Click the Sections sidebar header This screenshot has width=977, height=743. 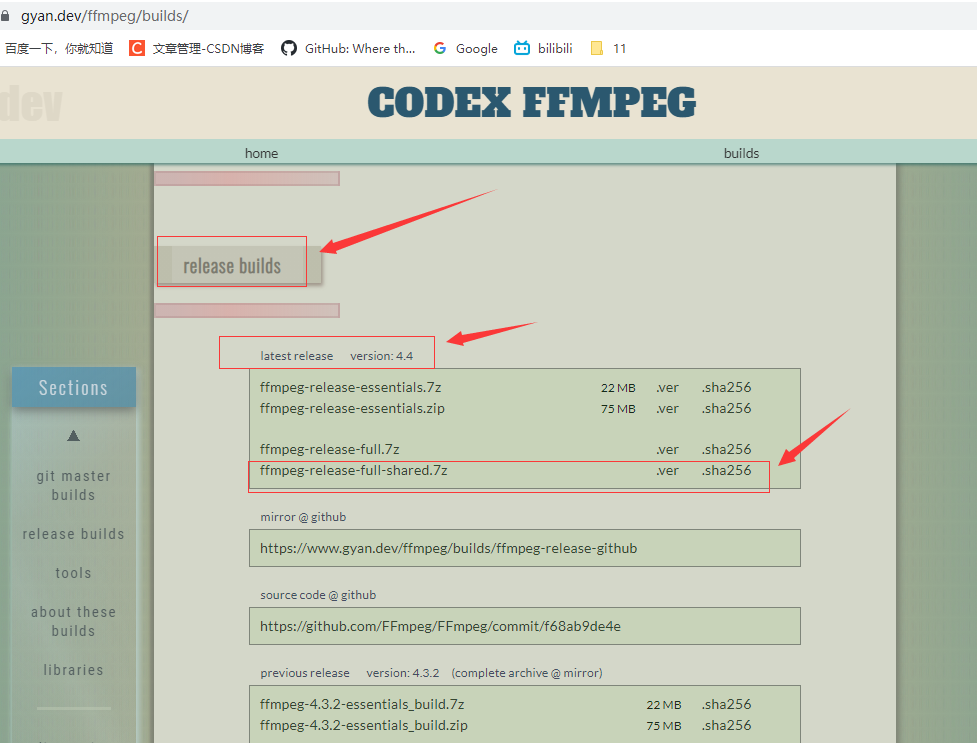pyautogui.click(x=74, y=387)
